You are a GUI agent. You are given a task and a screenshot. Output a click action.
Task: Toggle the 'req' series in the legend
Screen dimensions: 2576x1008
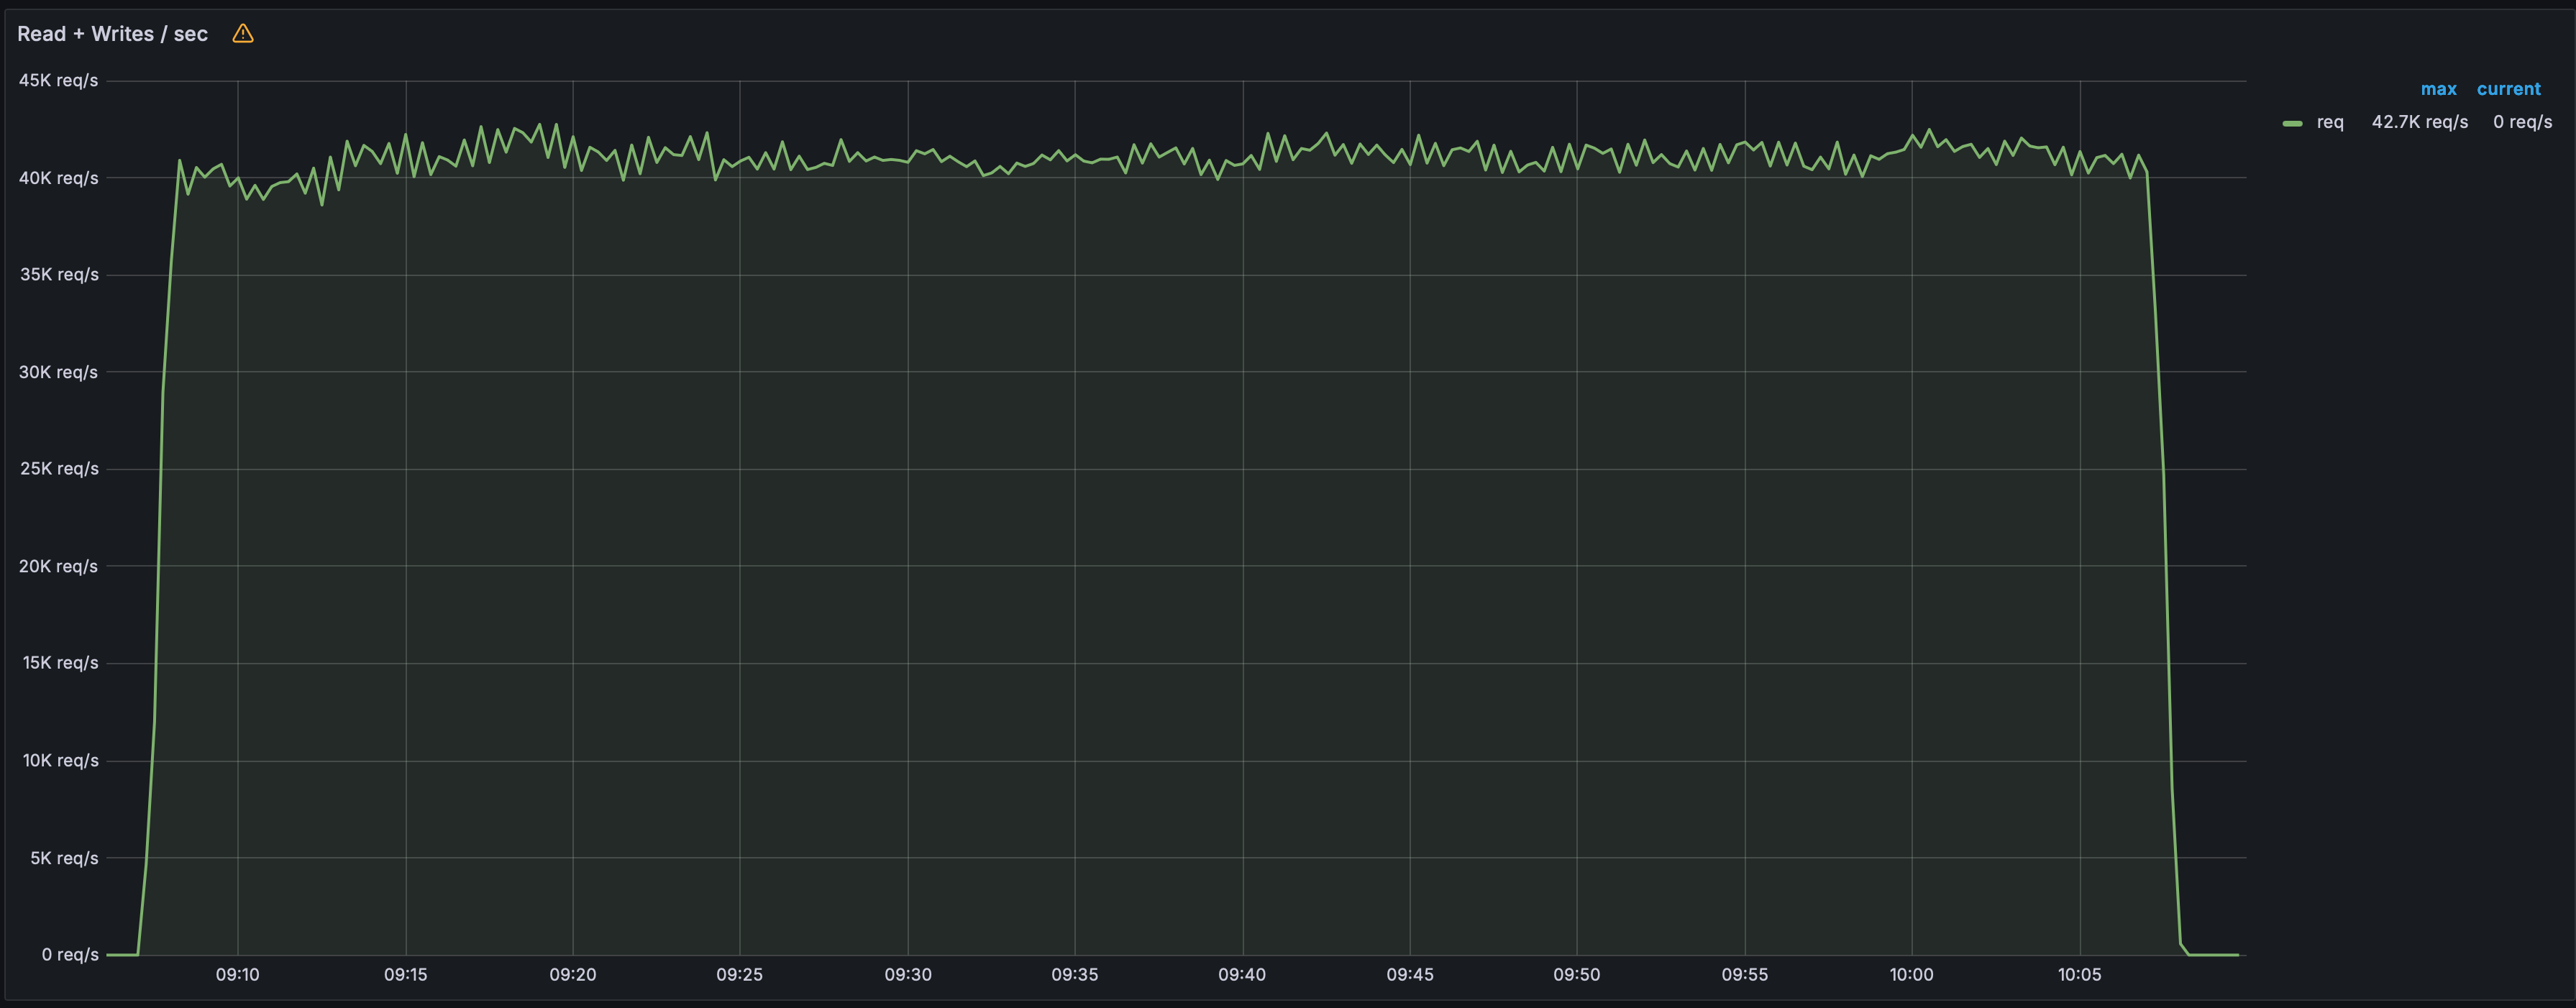(2329, 122)
